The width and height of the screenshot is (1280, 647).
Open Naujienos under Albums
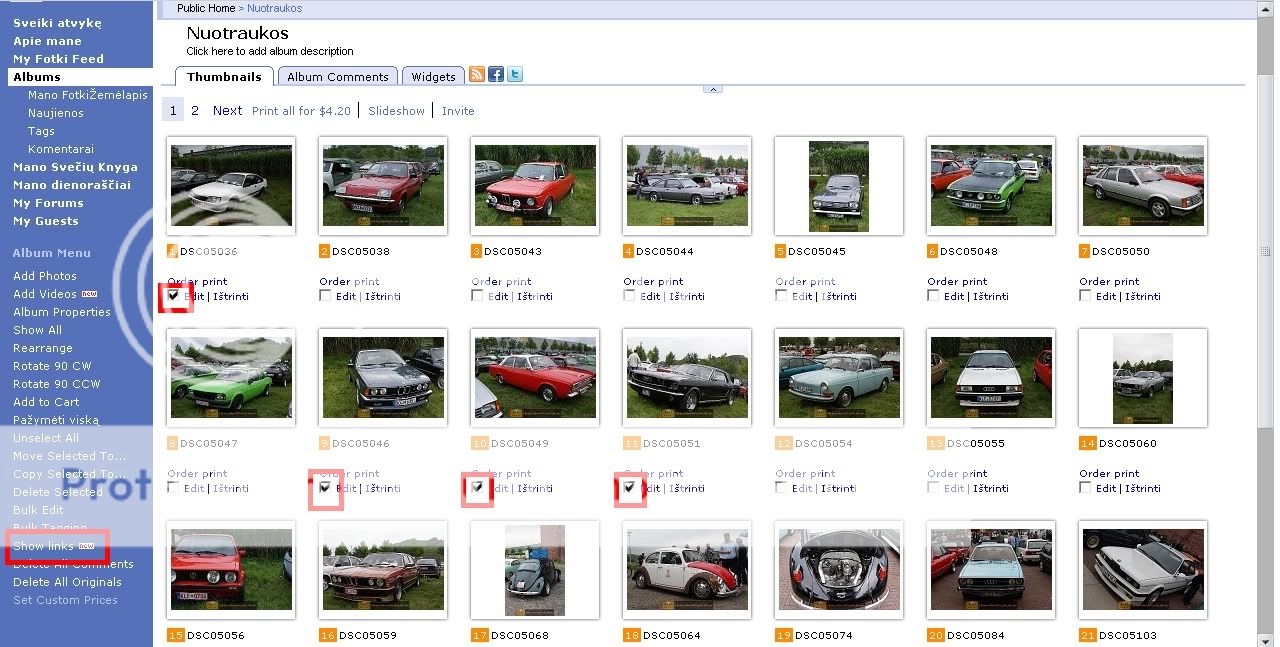pyautogui.click(x=56, y=113)
